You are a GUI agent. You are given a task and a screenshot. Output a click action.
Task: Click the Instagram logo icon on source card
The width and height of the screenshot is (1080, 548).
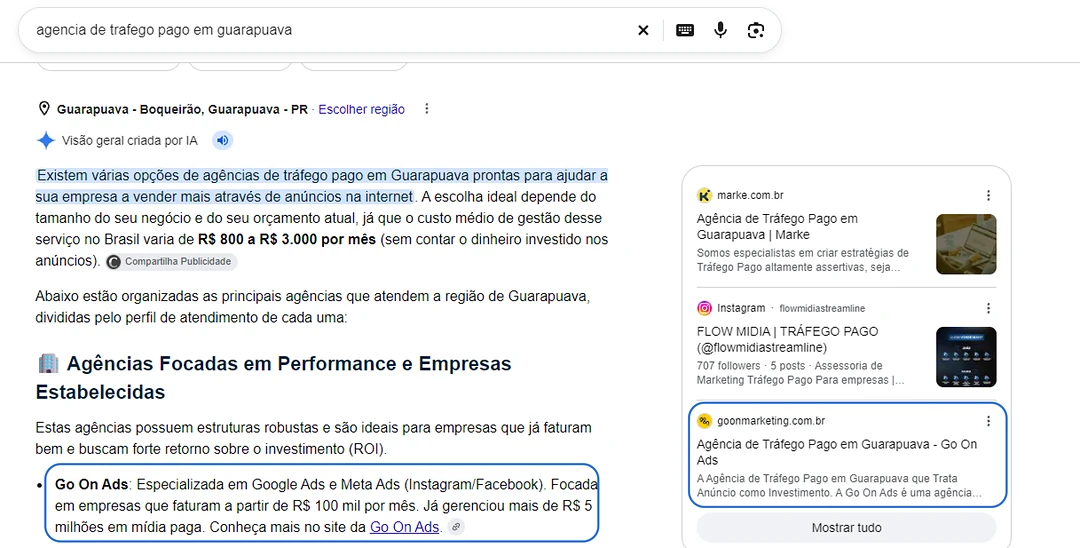(x=704, y=308)
